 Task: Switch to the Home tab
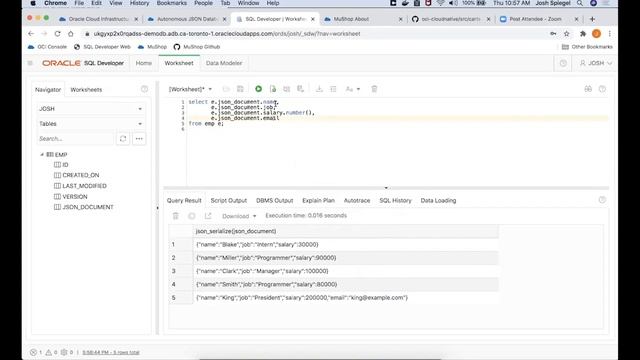click(x=144, y=63)
